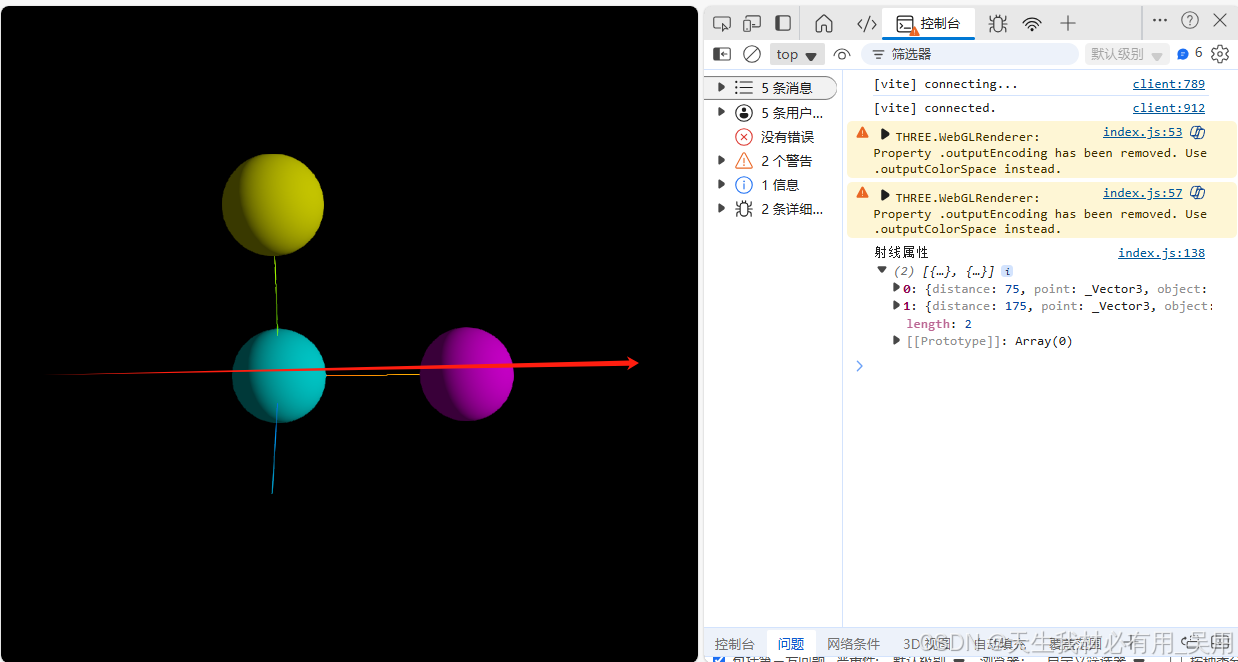Click the Copilot explain icon beside index.js:53
Viewport: 1238px width, 662px height.
pyautogui.click(x=1197, y=132)
